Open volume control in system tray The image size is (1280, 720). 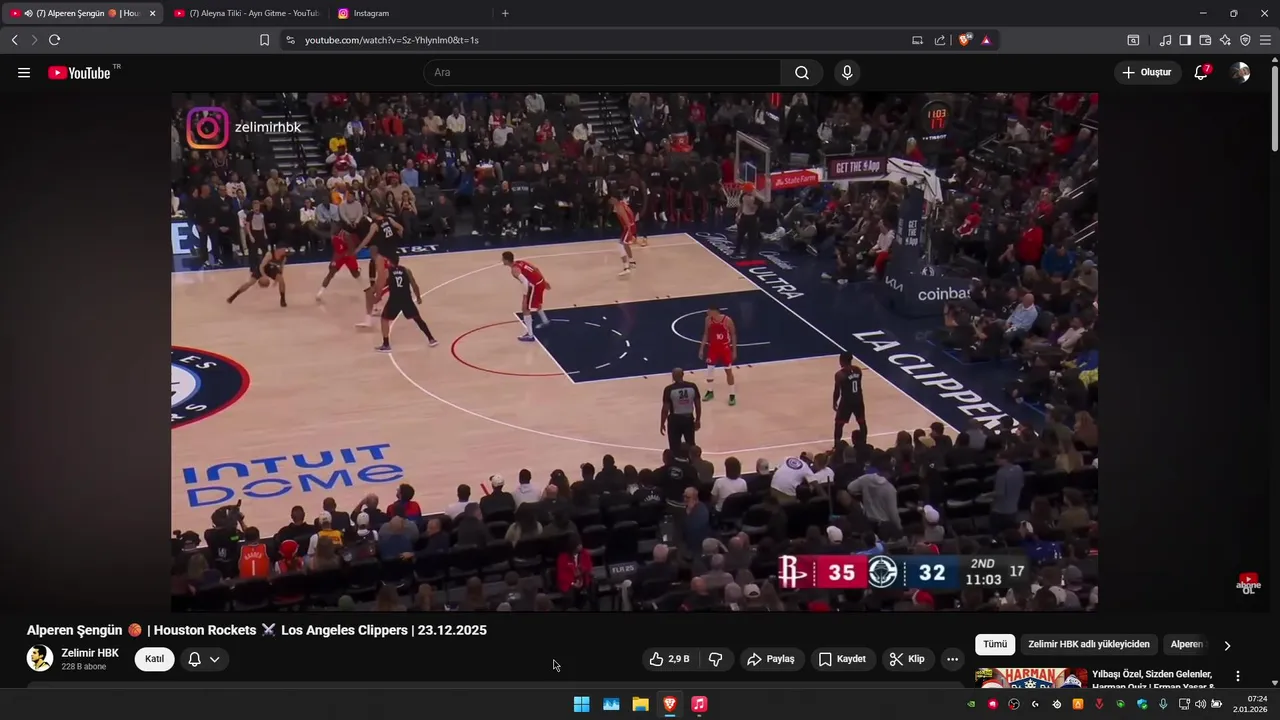[x=1199, y=704]
